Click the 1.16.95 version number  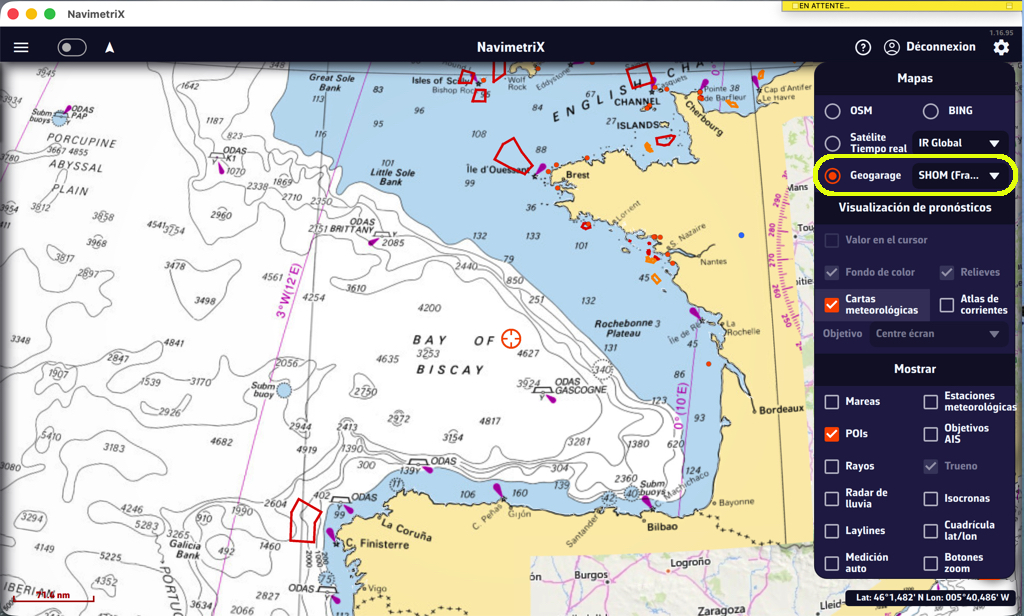click(x=1000, y=33)
